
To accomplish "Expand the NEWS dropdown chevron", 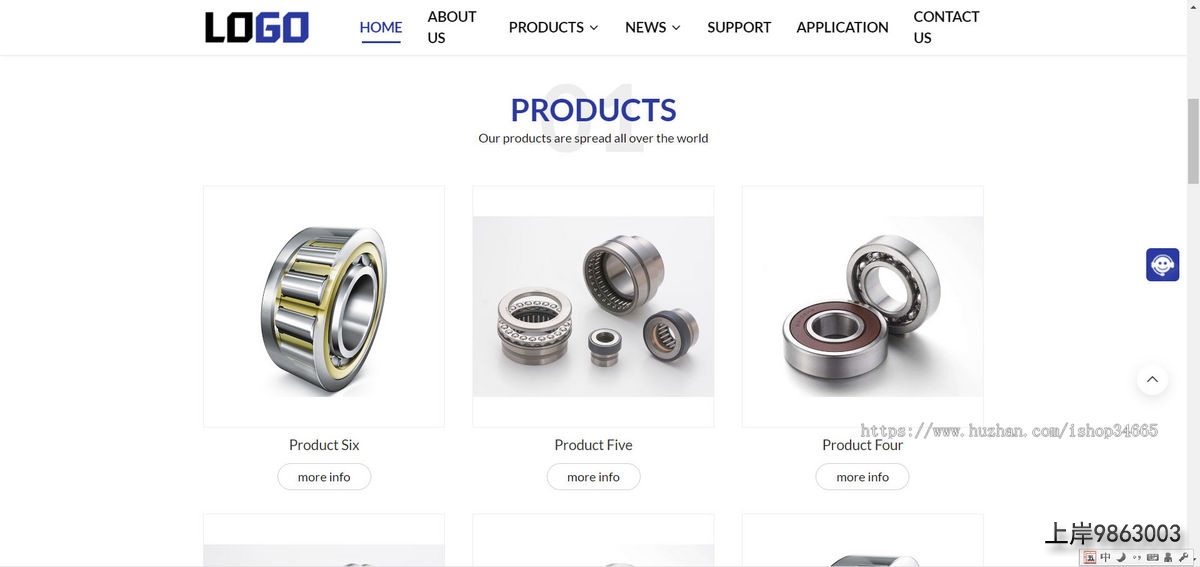I will coord(676,27).
